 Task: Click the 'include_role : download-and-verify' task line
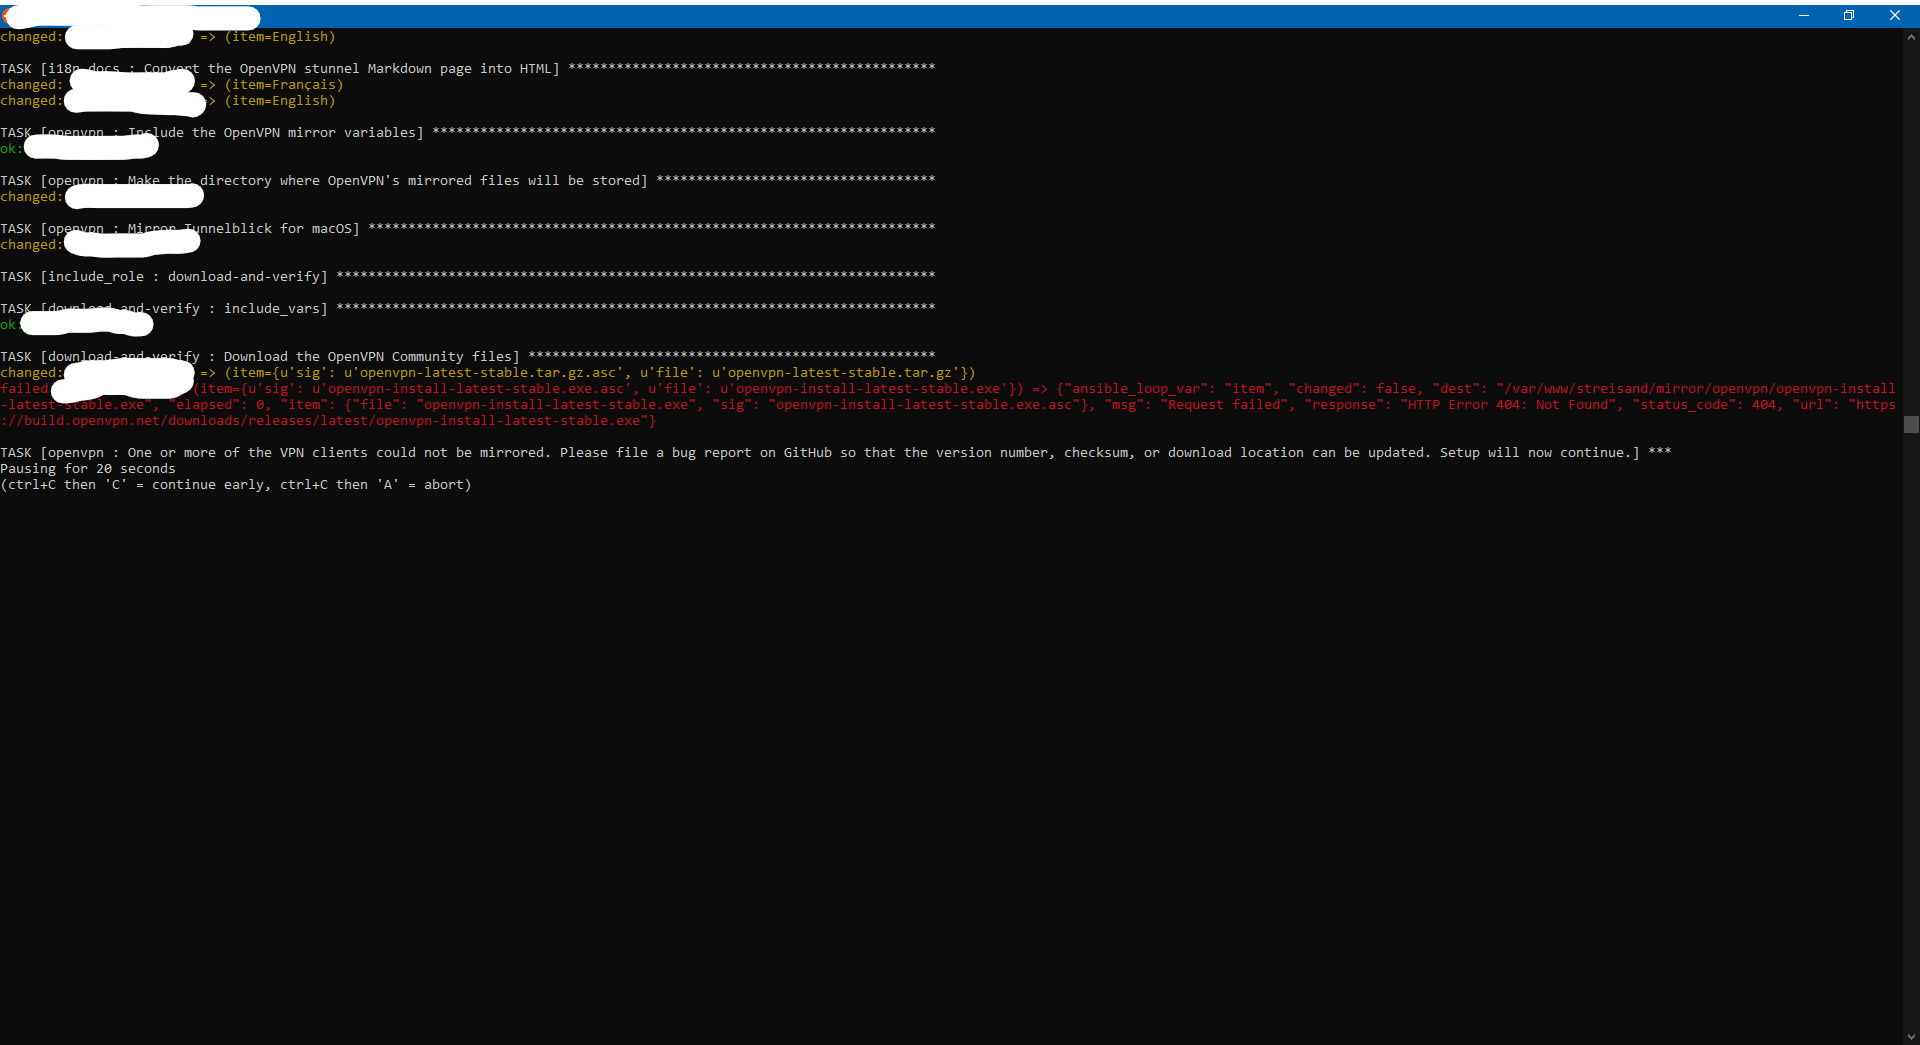[468, 277]
